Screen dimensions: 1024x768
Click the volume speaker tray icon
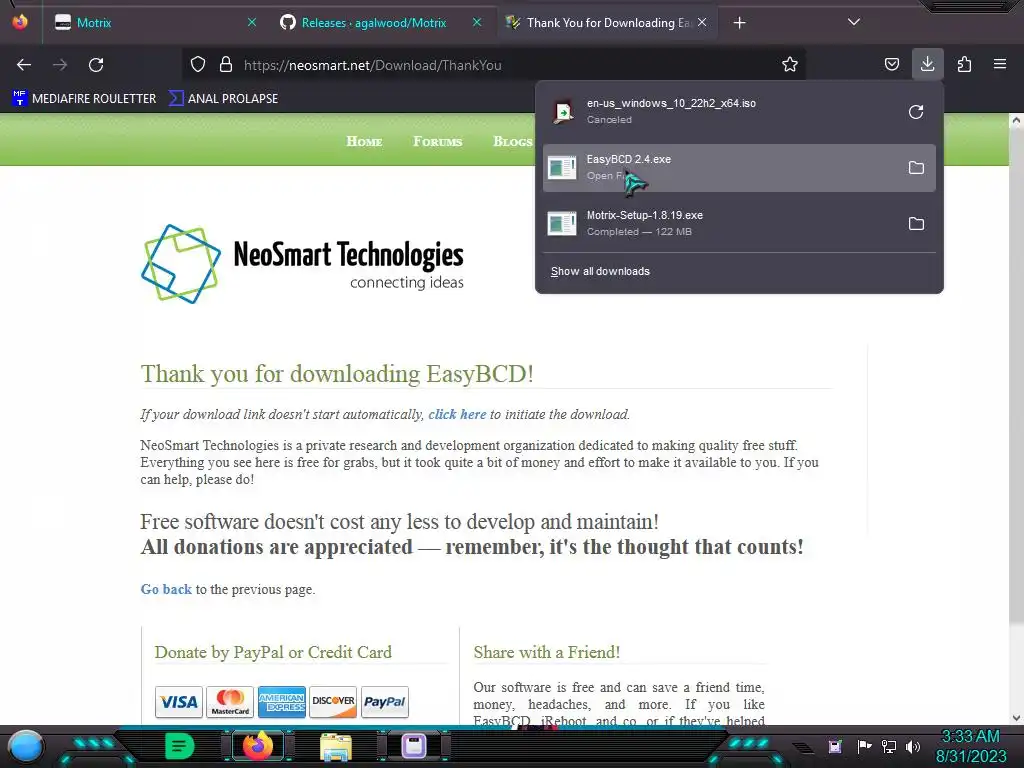(x=913, y=746)
